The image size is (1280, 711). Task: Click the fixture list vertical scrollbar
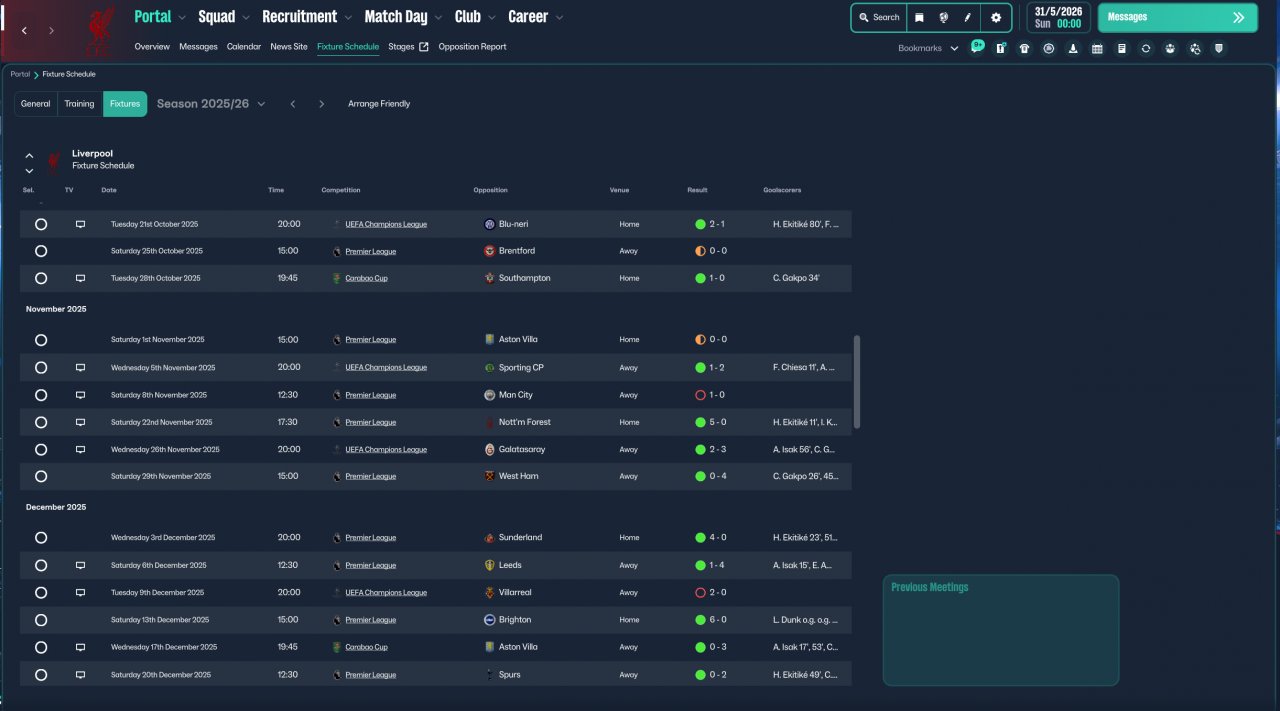(856, 382)
